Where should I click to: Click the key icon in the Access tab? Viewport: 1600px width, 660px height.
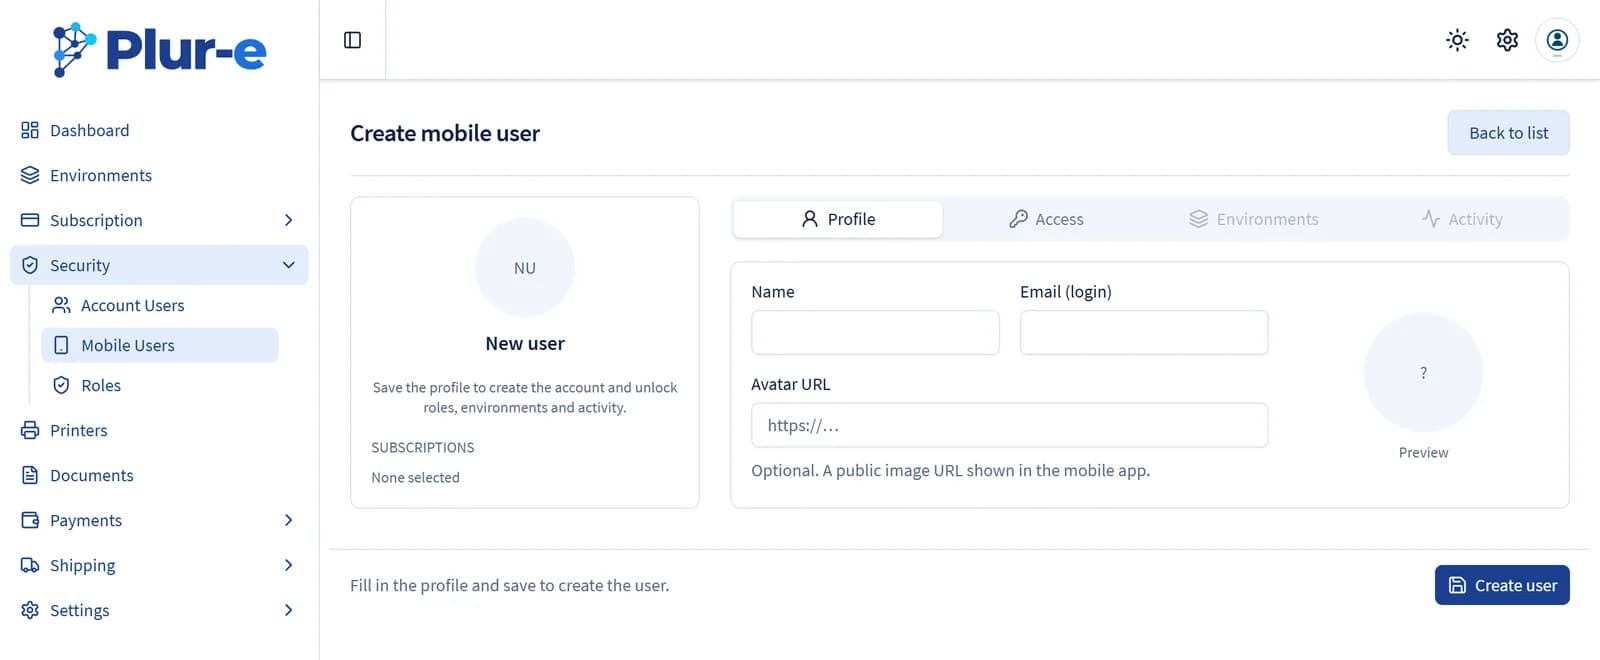pos(1018,219)
